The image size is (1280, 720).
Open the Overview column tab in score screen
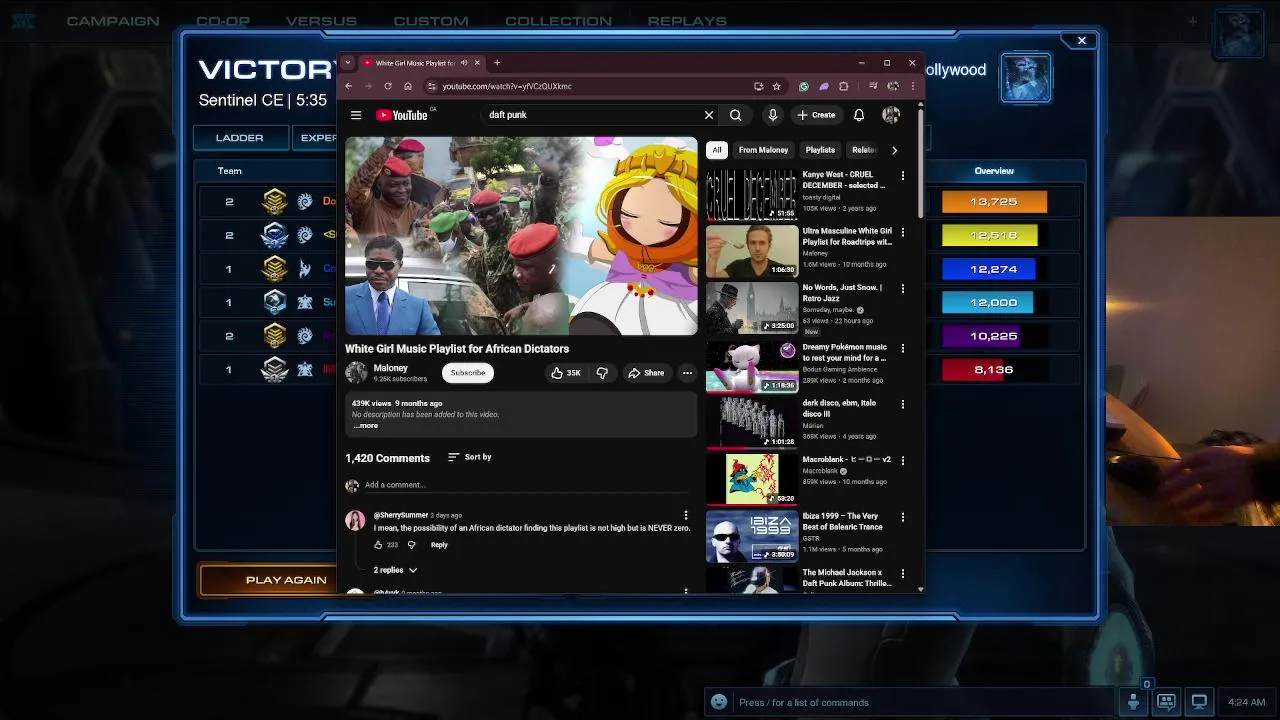pyautogui.click(x=994, y=171)
